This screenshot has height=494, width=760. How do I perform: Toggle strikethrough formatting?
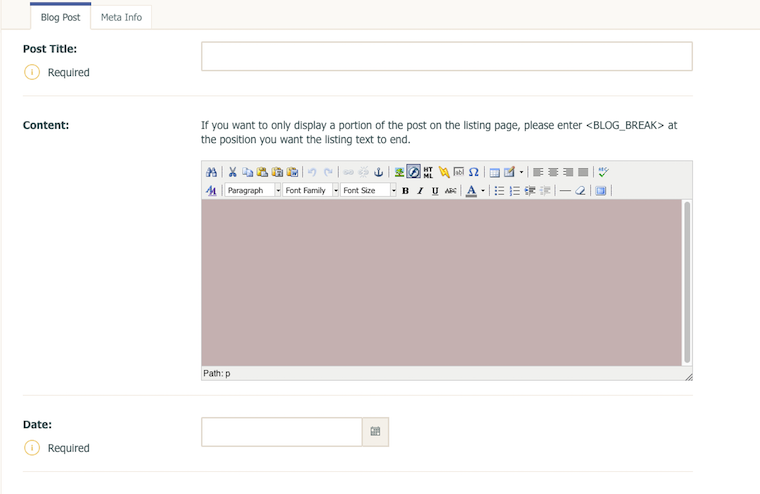[x=450, y=191]
